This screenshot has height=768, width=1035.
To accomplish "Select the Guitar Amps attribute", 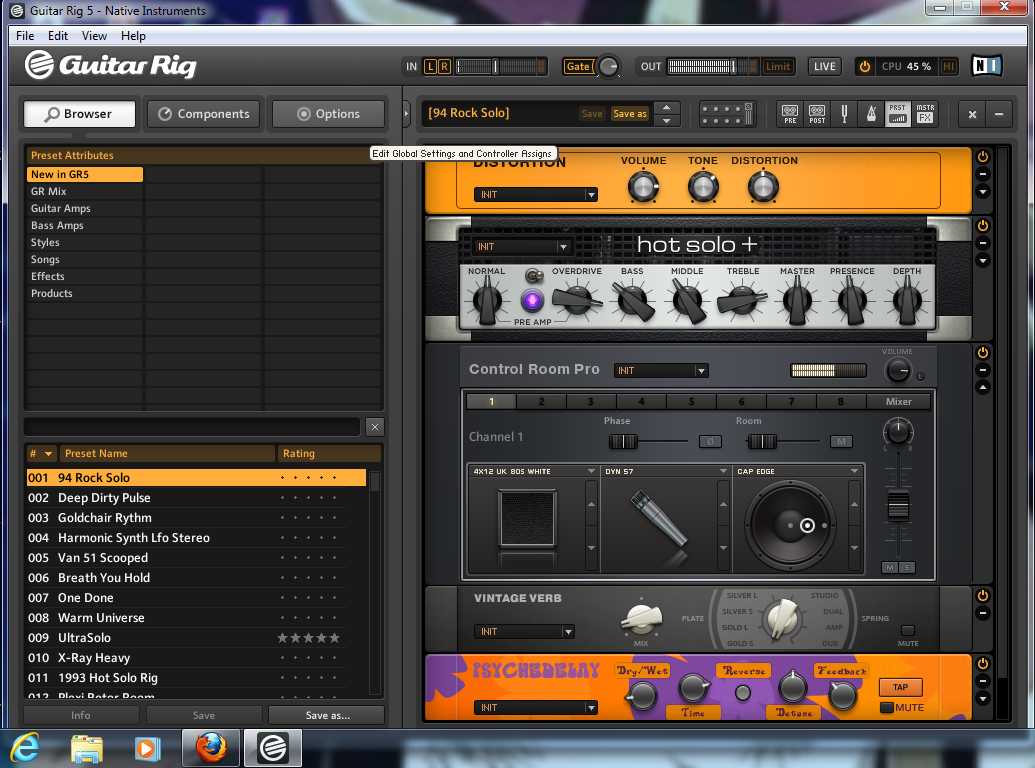I will 84,208.
